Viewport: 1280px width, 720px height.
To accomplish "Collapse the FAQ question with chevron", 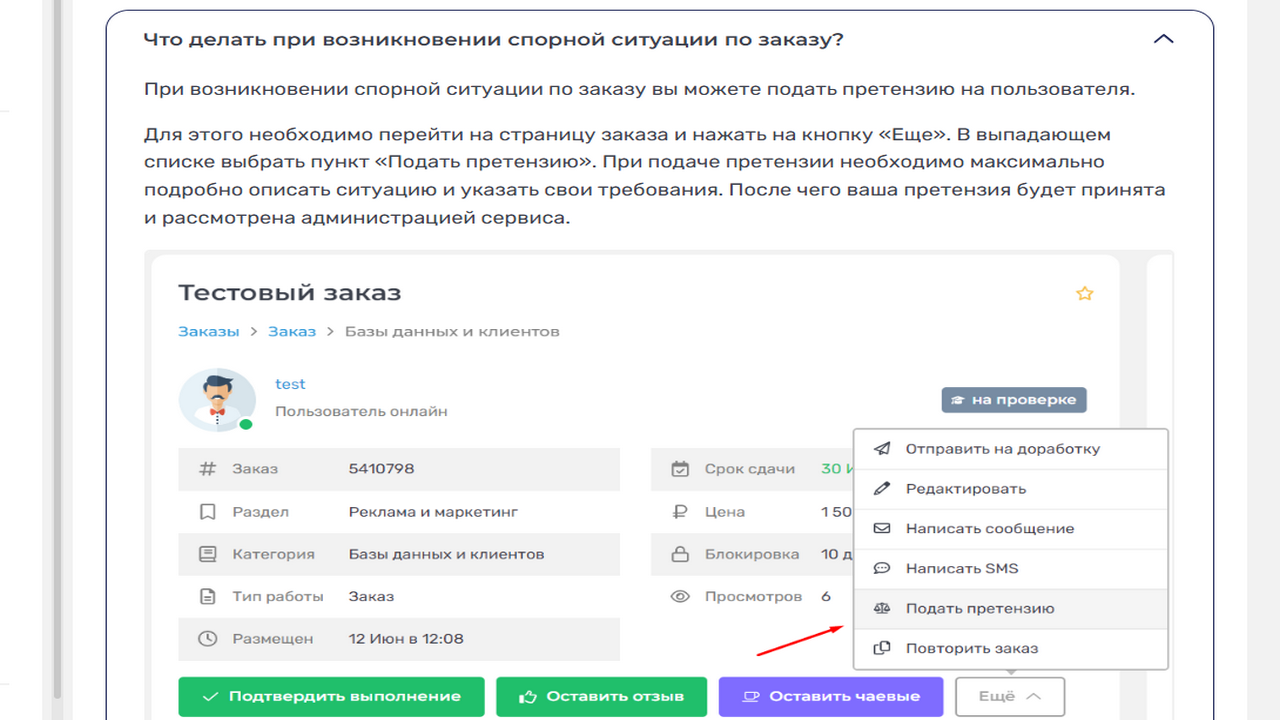I will [1163, 40].
